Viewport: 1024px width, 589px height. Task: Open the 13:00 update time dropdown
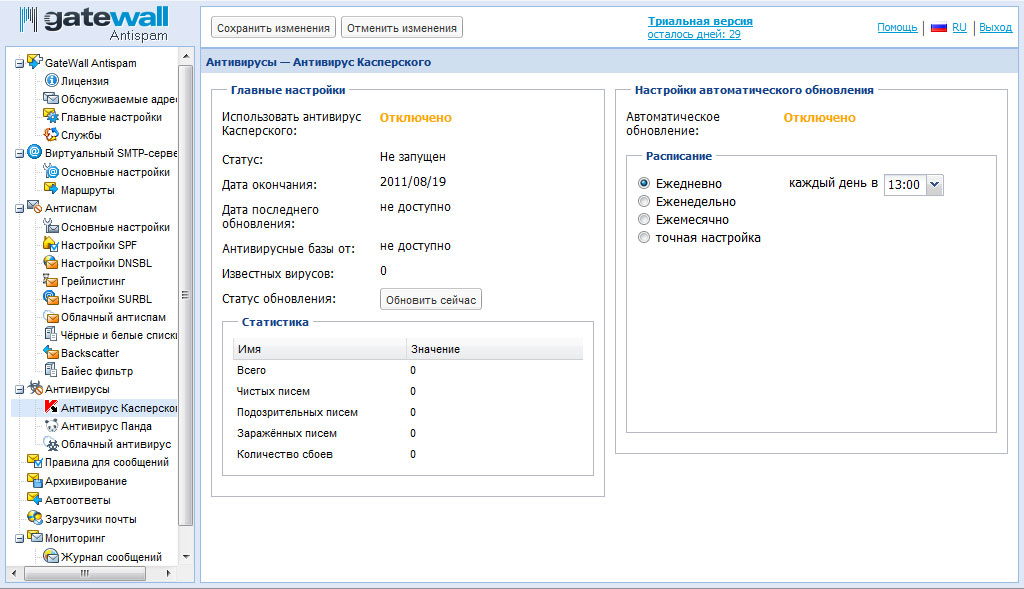tap(935, 184)
